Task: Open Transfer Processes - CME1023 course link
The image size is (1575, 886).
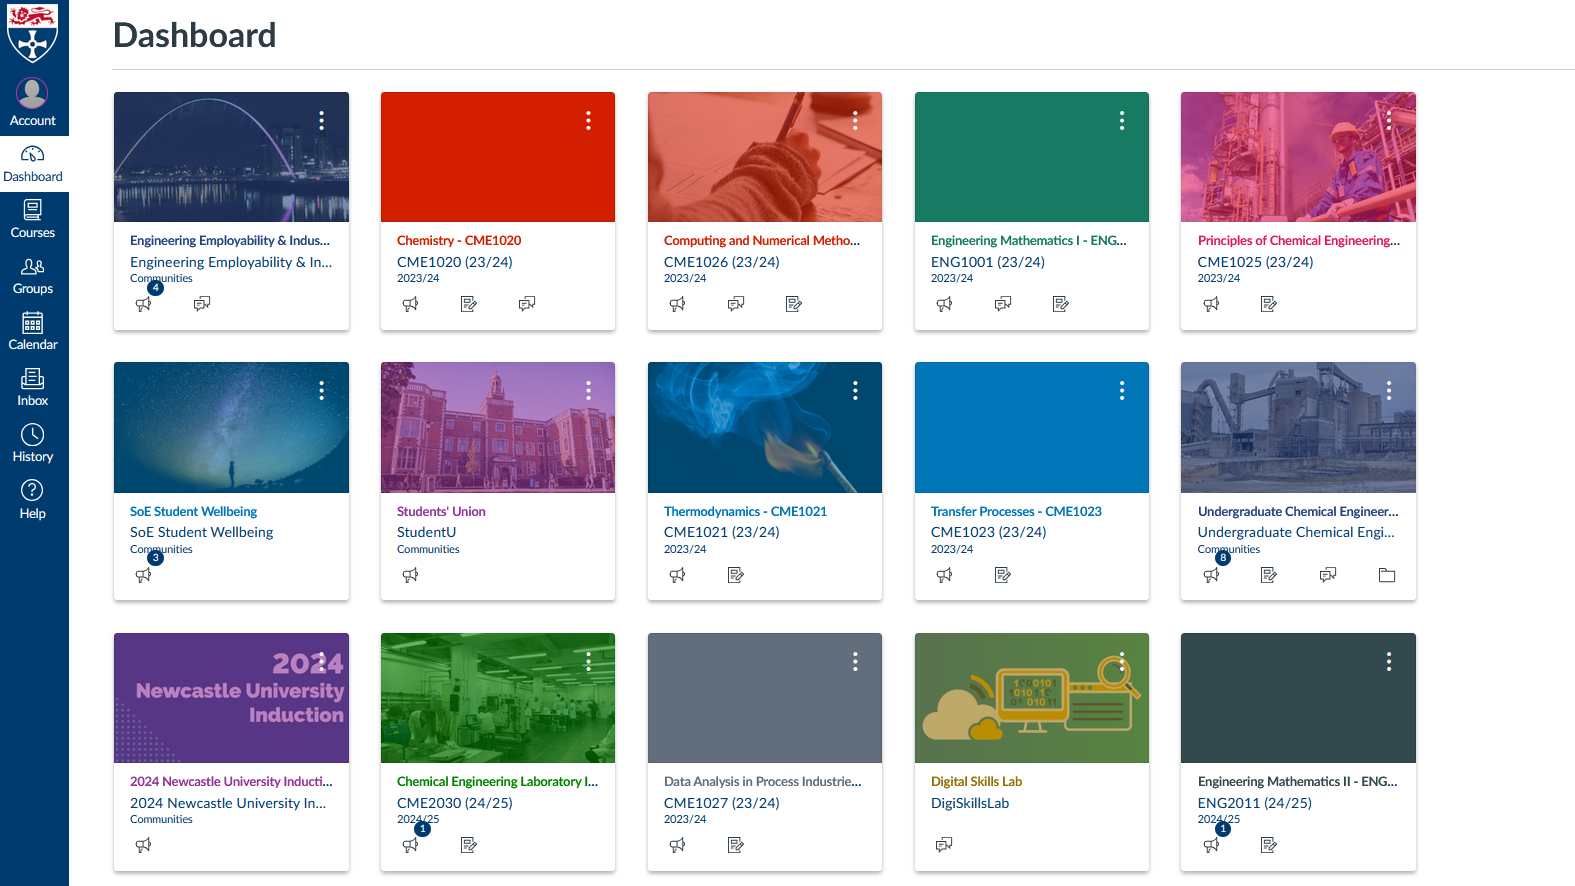Action: click(x=1016, y=512)
